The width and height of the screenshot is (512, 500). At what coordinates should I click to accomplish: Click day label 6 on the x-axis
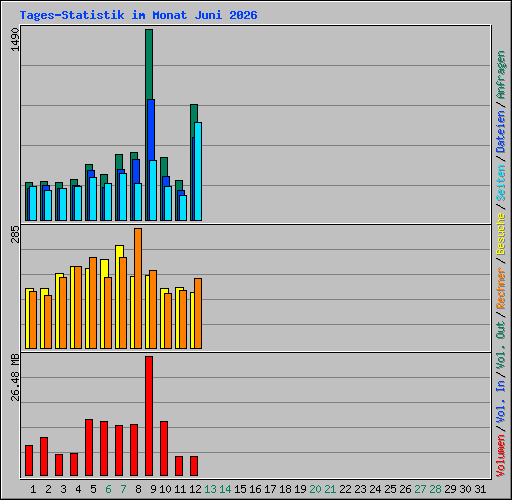pyautogui.click(x=108, y=489)
